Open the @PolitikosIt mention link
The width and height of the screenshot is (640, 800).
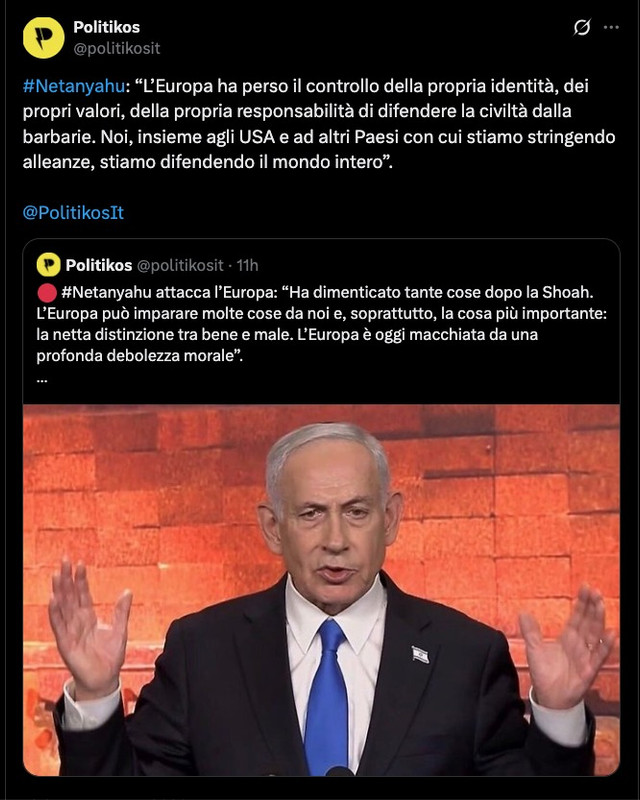pyautogui.click(x=73, y=213)
